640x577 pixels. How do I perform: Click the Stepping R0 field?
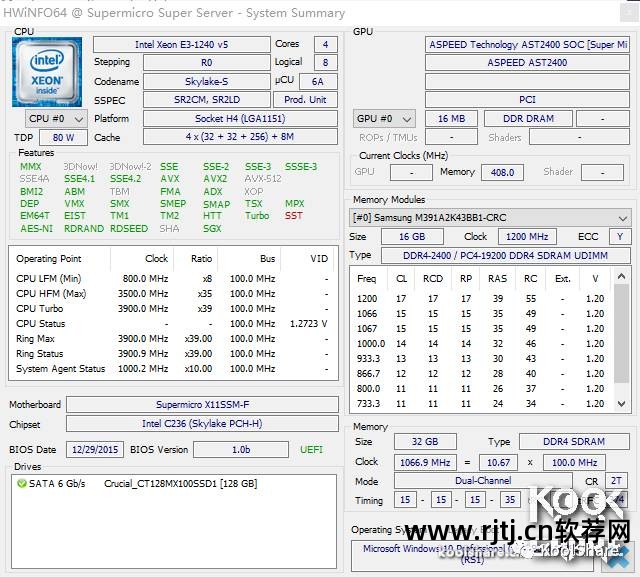(207, 62)
